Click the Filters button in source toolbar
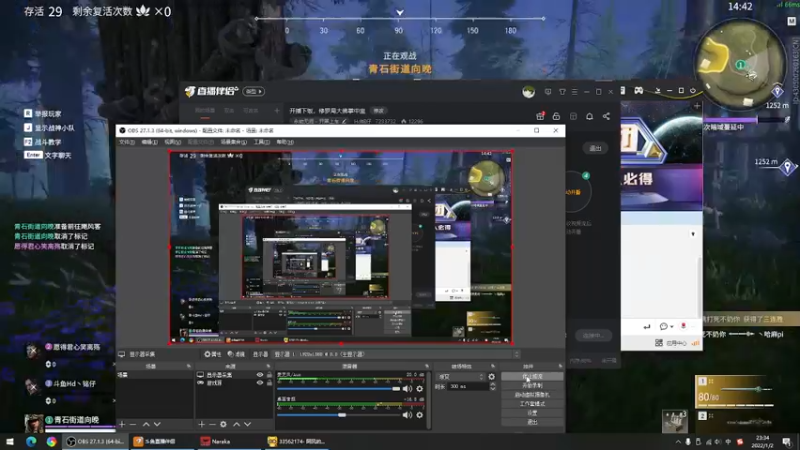Screen dimensions: 800x450 click(x=236, y=354)
